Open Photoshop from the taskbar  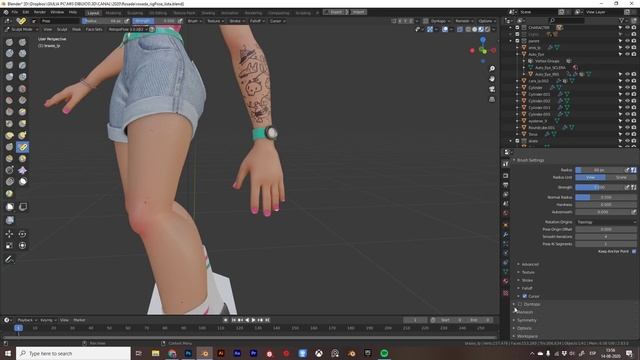pos(188,353)
